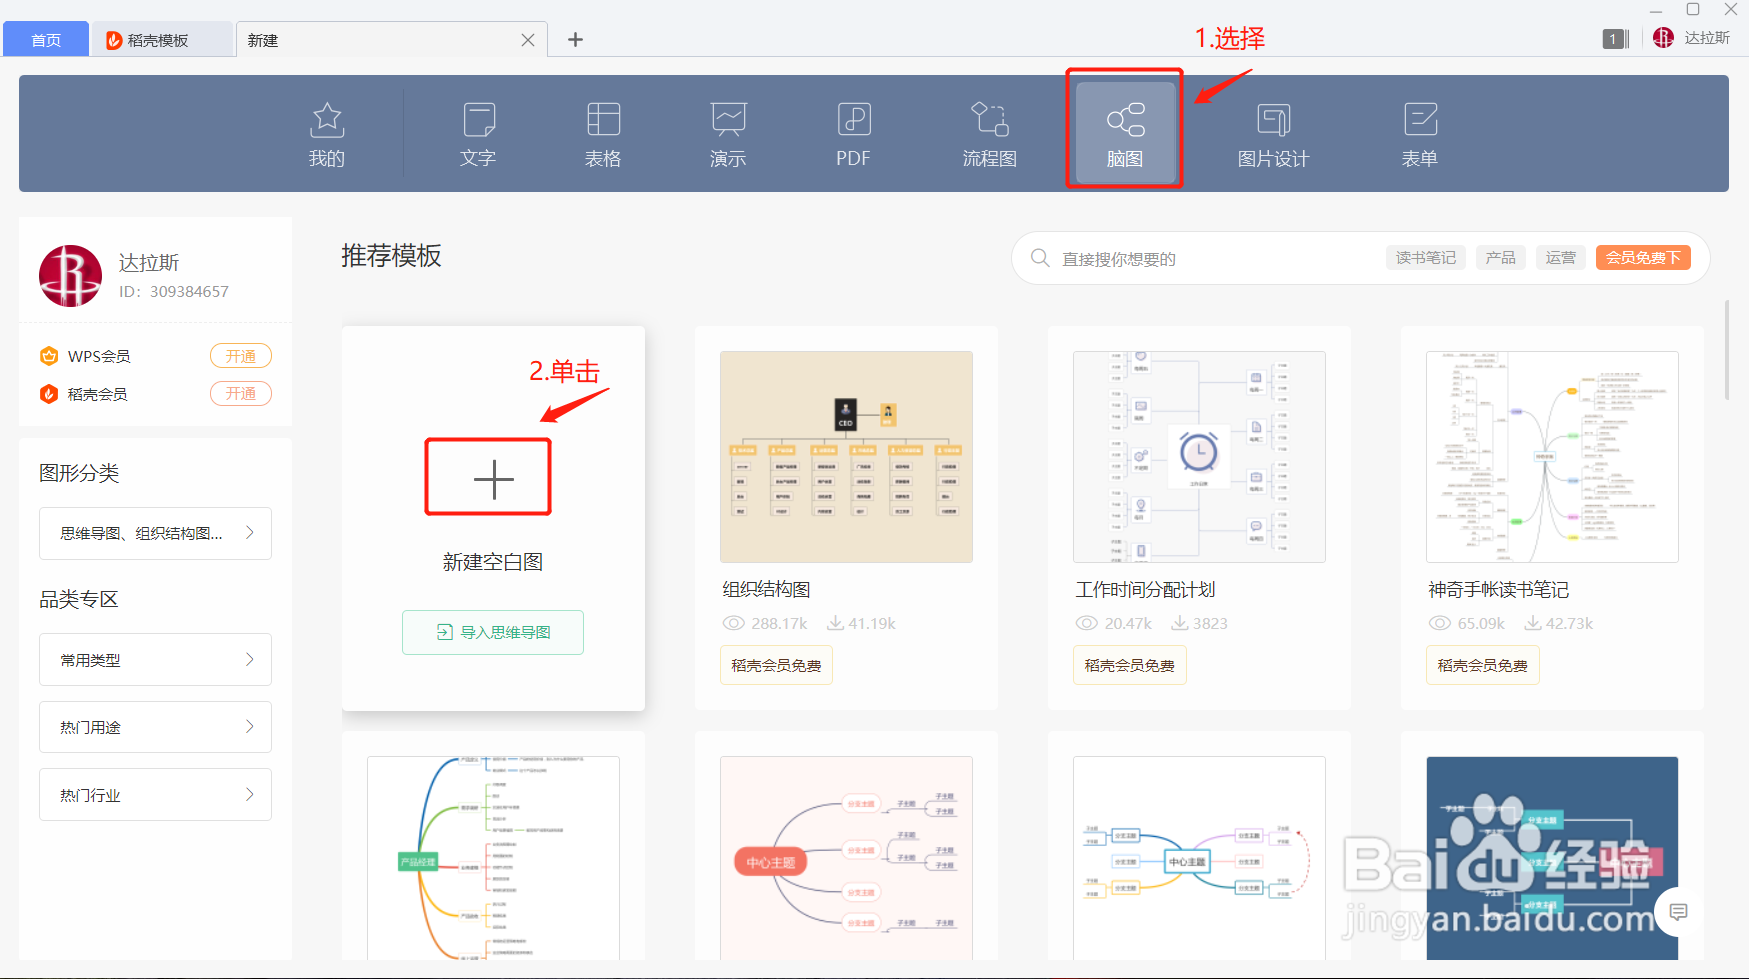Open the 产品经理 colorful mind map thumbnail

point(493,858)
